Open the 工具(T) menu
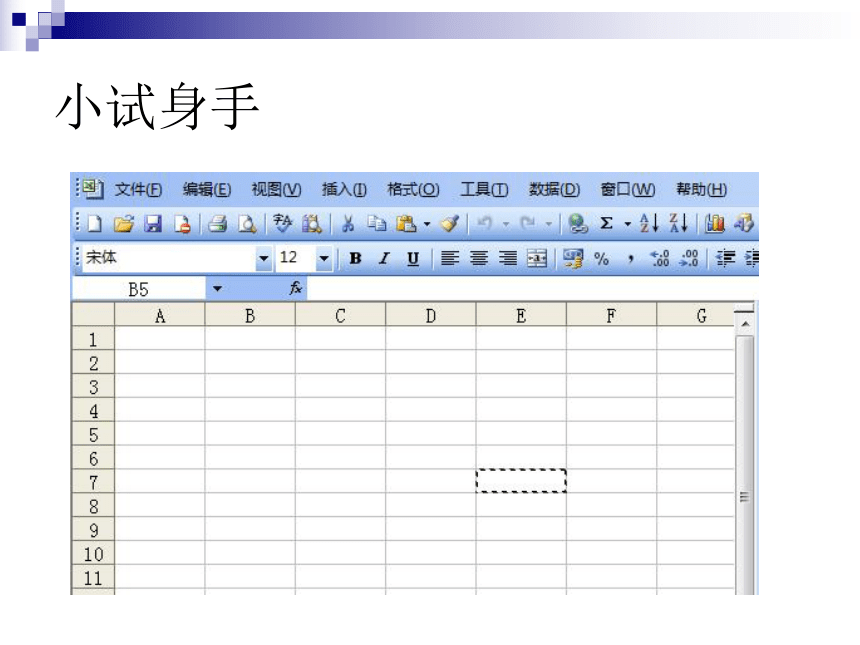This screenshot has height=645, width=860. click(x=484, y=190)
